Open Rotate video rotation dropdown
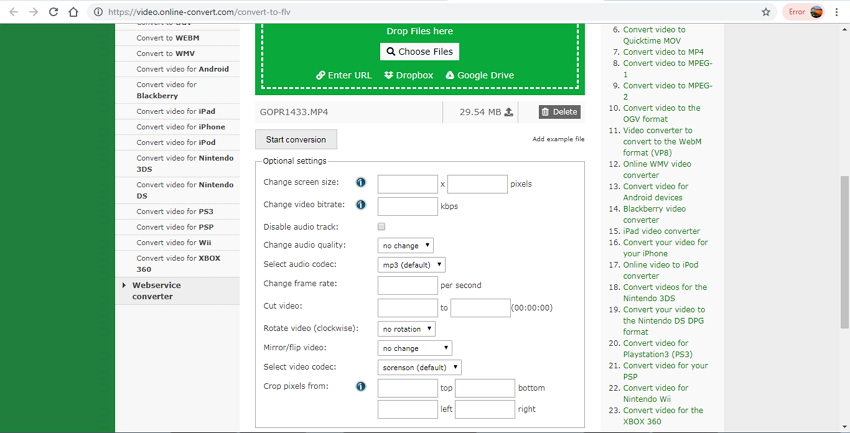This screenshot has width=850, height=433. 406,328
